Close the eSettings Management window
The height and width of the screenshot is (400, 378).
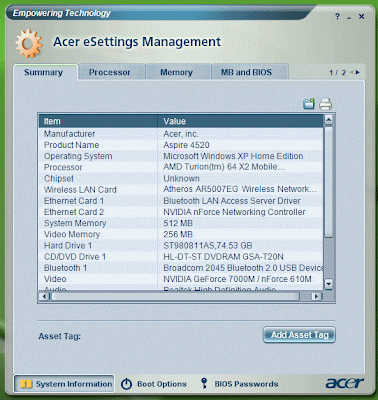pyautogui.click(x=361, y=17)
